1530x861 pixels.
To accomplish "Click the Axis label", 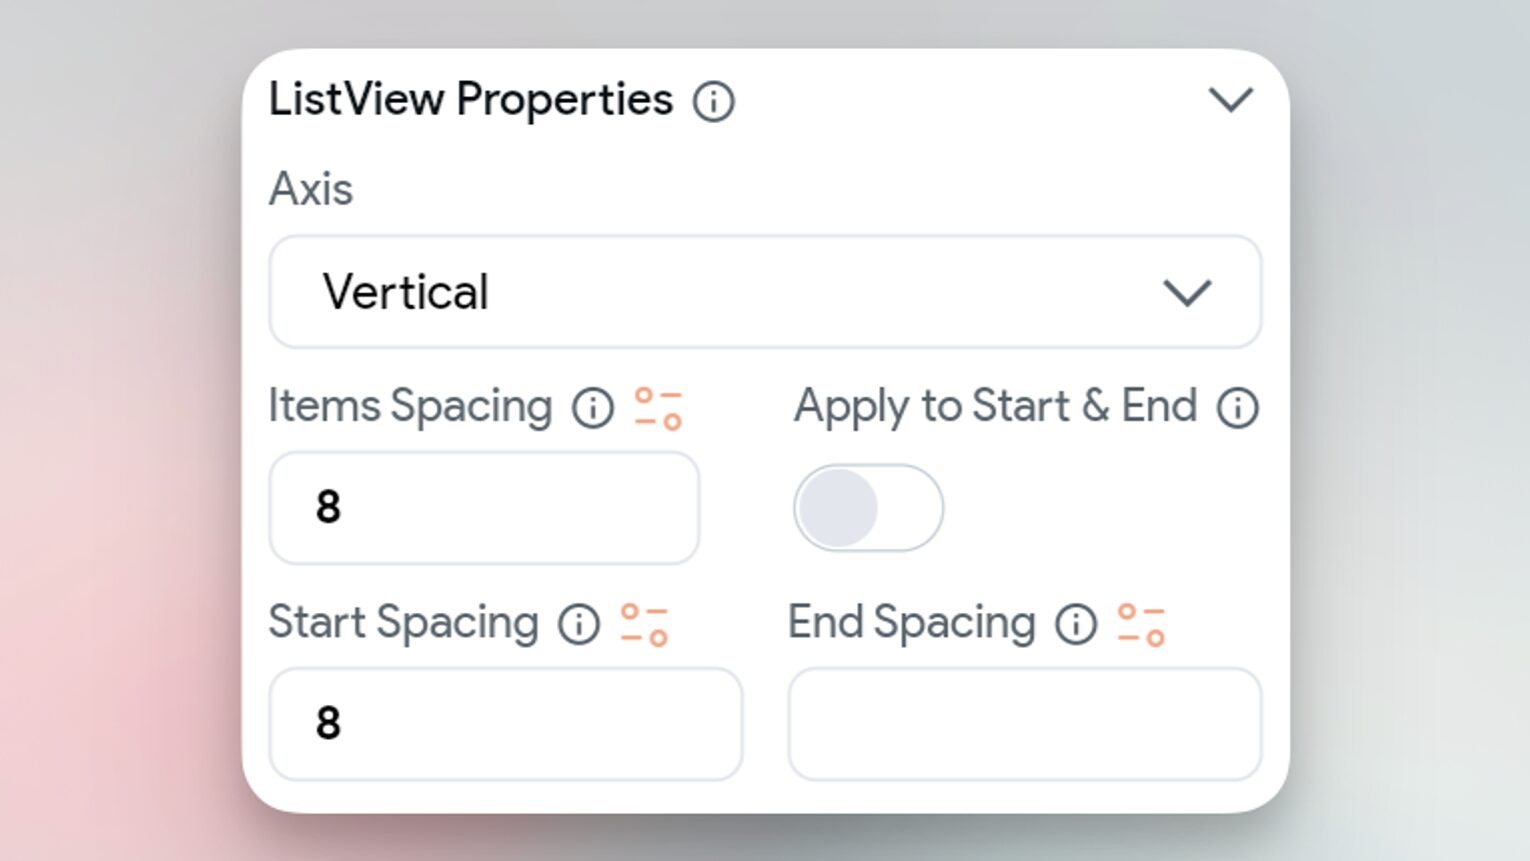I will [x=311, y=189].
